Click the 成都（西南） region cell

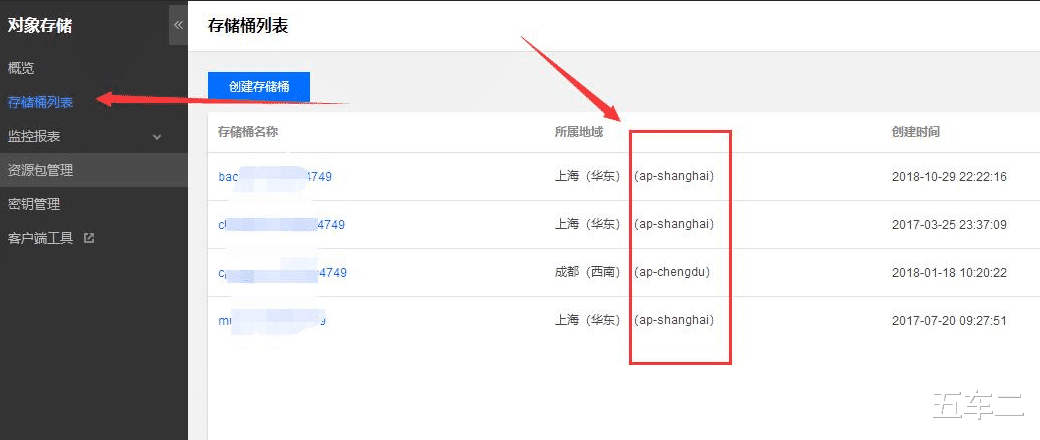588,272
